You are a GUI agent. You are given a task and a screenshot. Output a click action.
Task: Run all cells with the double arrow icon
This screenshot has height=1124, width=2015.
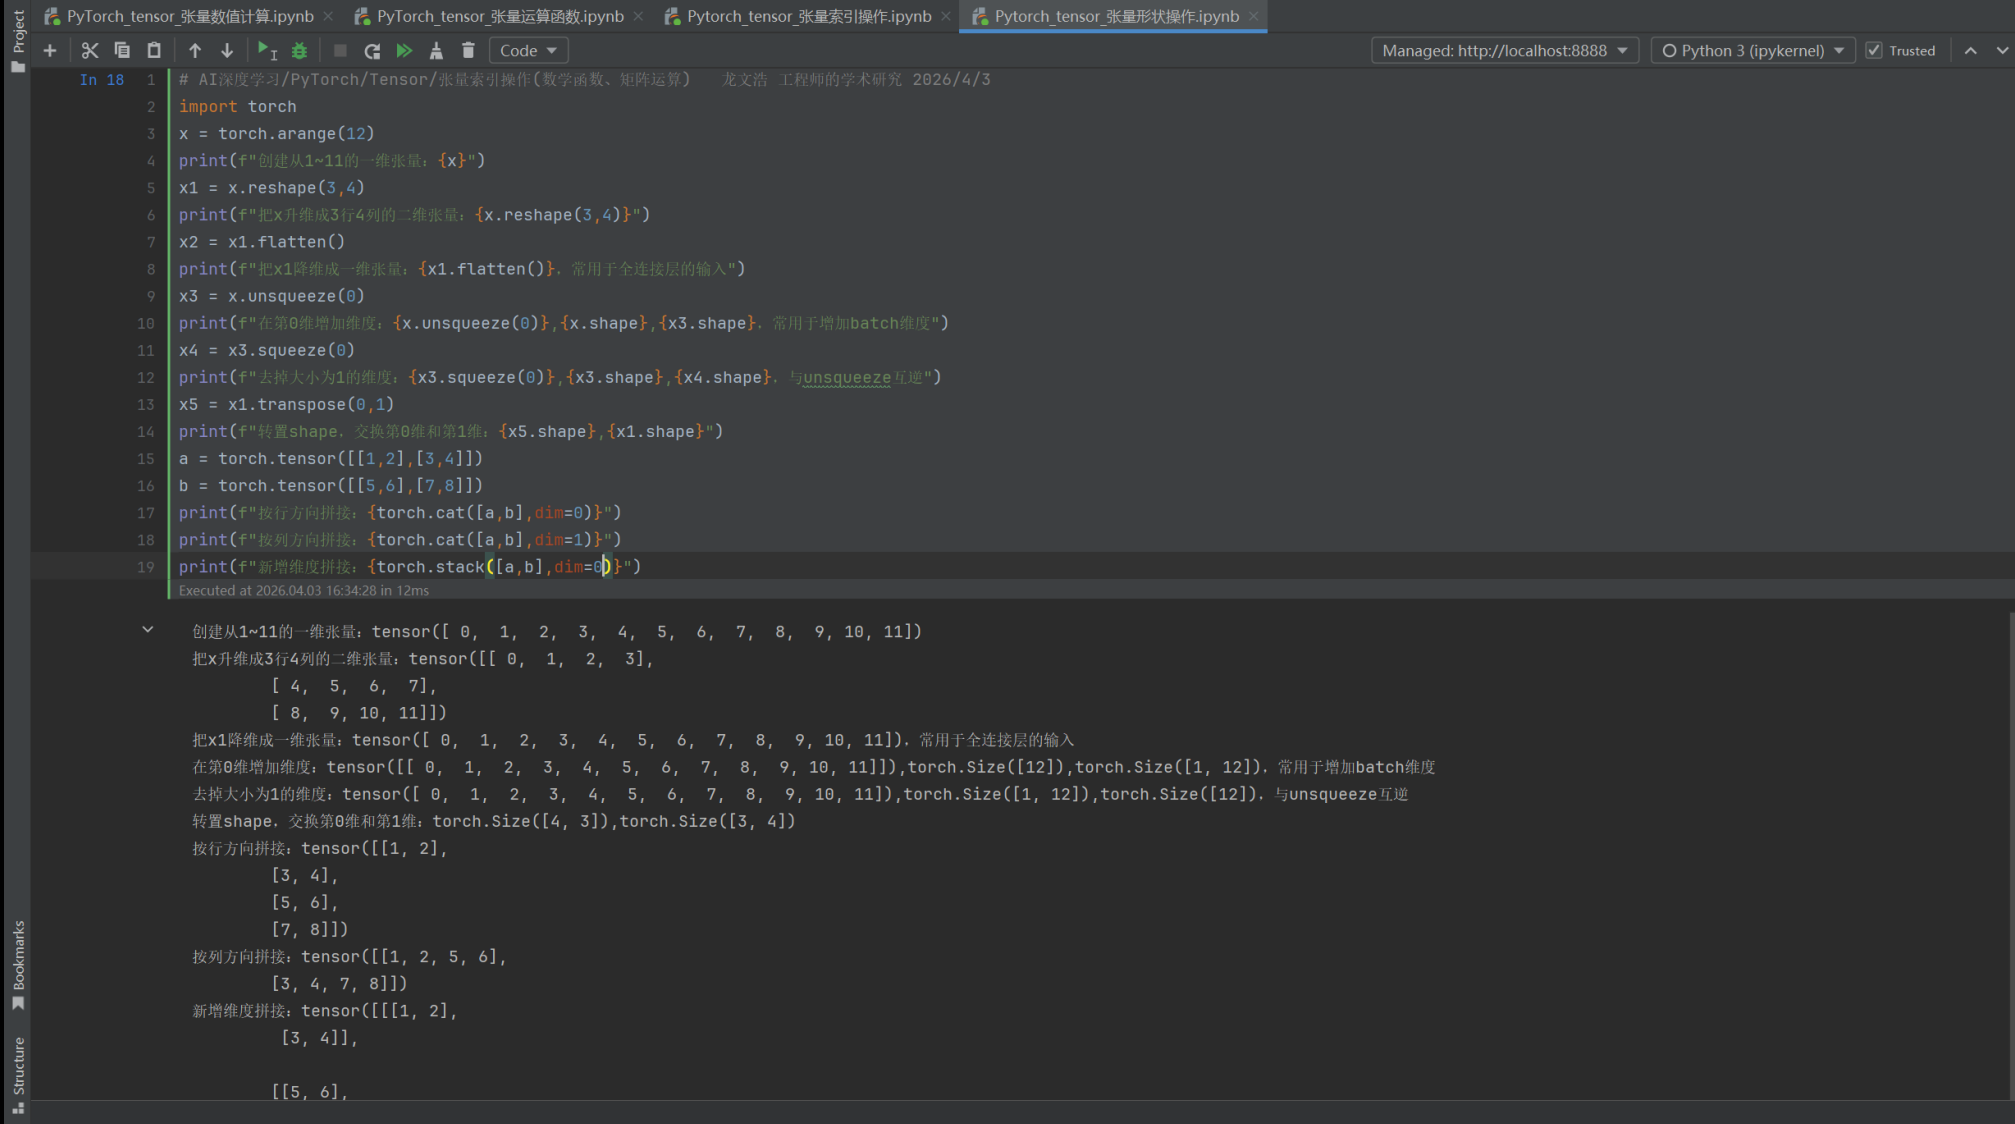pos(404,51)
